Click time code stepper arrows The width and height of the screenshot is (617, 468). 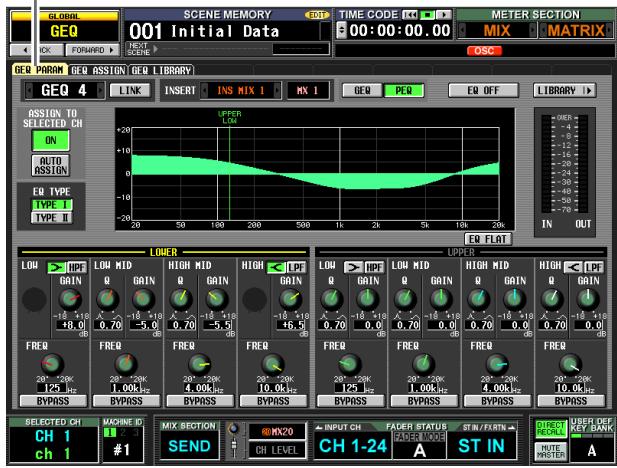[x=342, y=31]
